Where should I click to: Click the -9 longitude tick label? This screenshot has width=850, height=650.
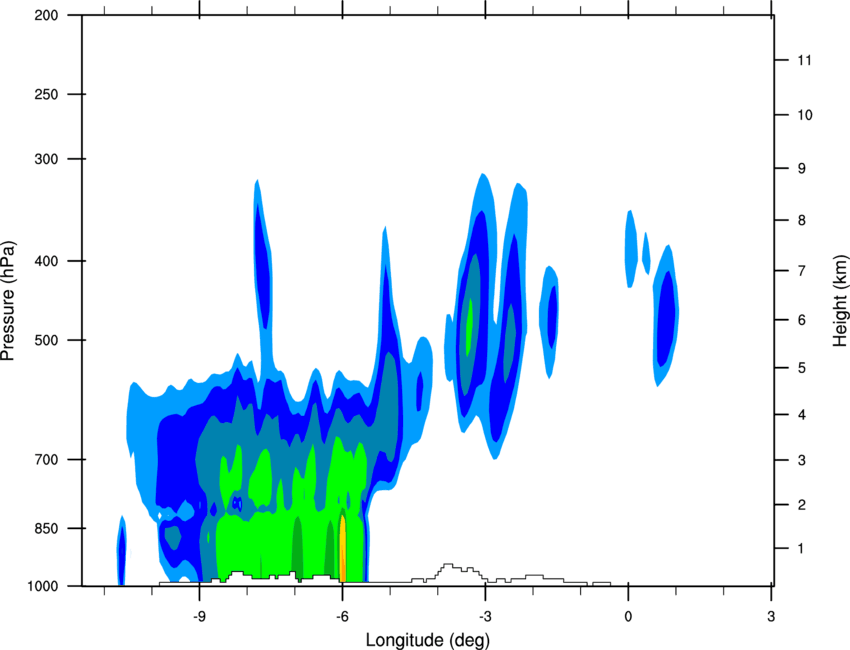[199, 616]
